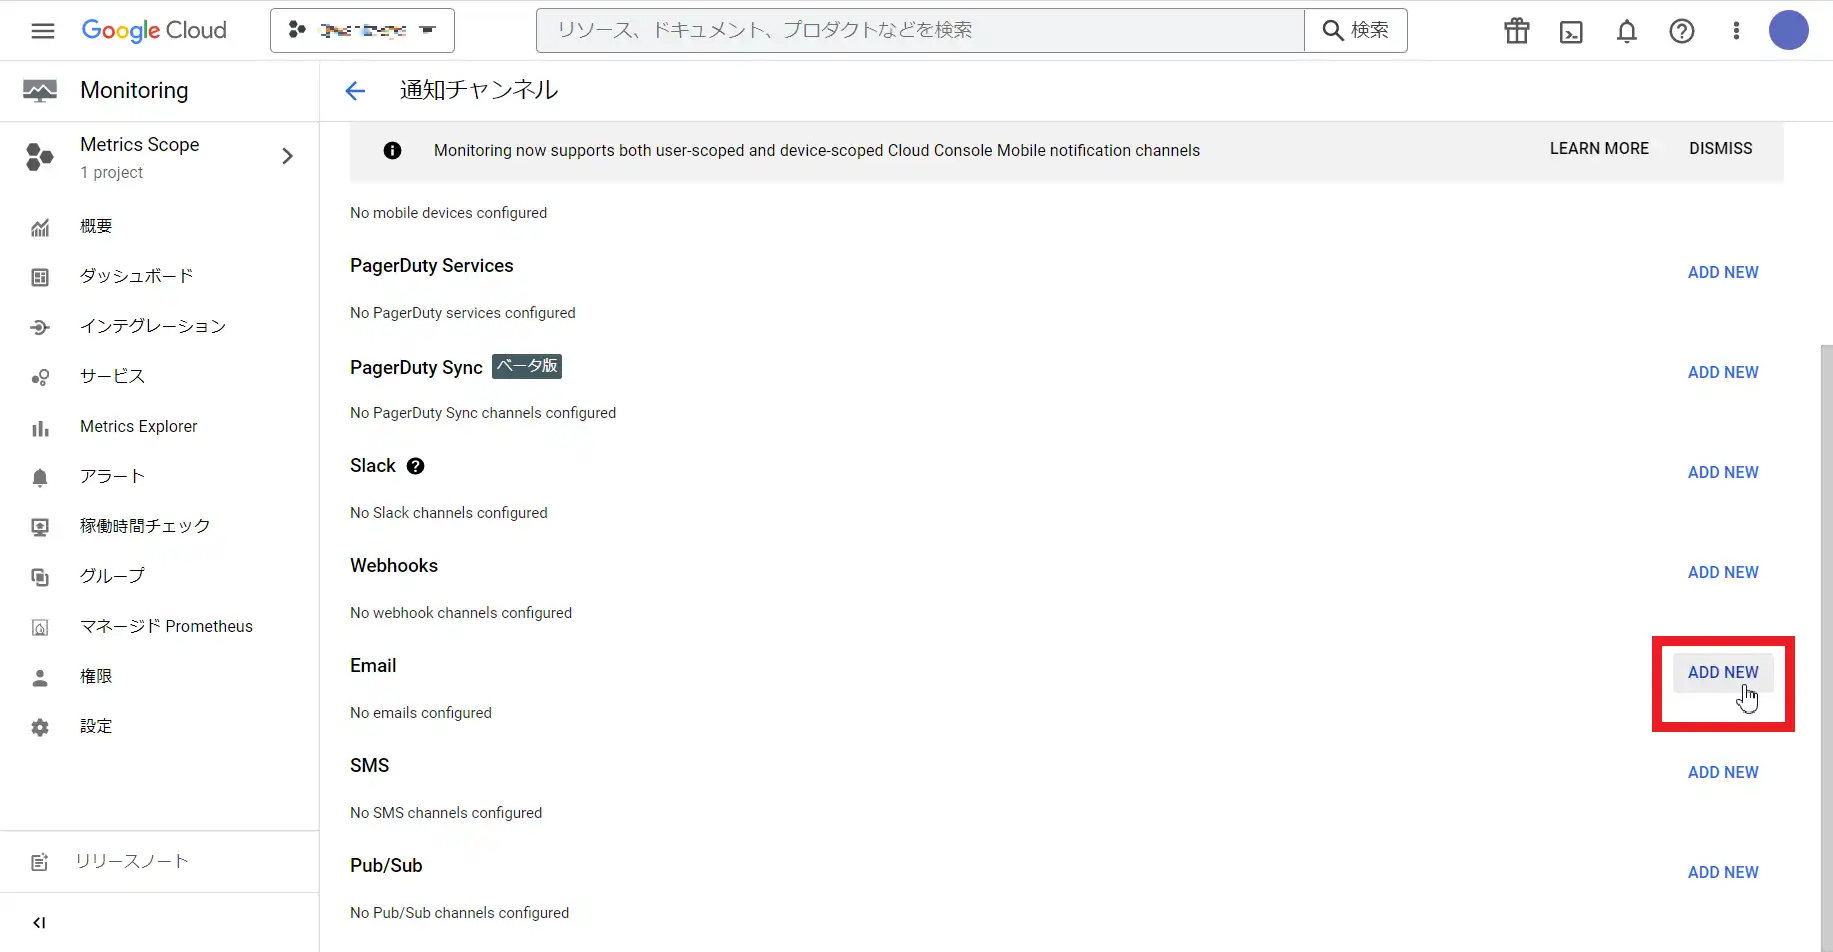Image resolution: width=1833 pixels, height=952 pixels.
Task: Add new Webhooks channel
Action: pyautogui.click(x=1723, y=572)
